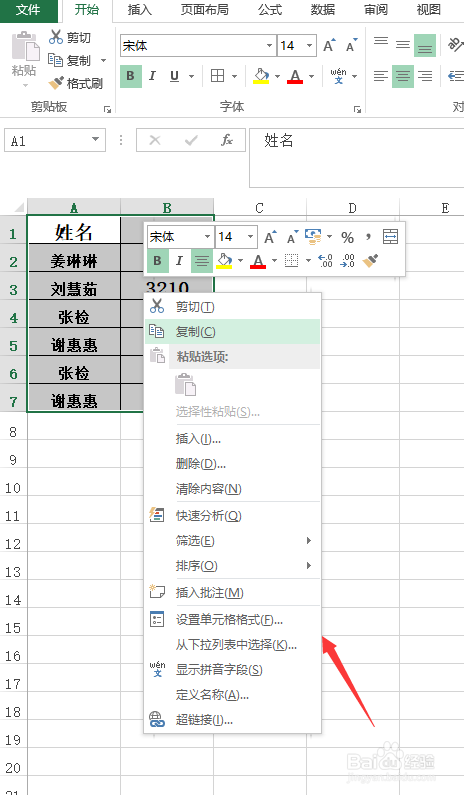This screenshot has width=464, height=795.
Task: Toggle ribbon center horizontal alignment
Action: 403,76
